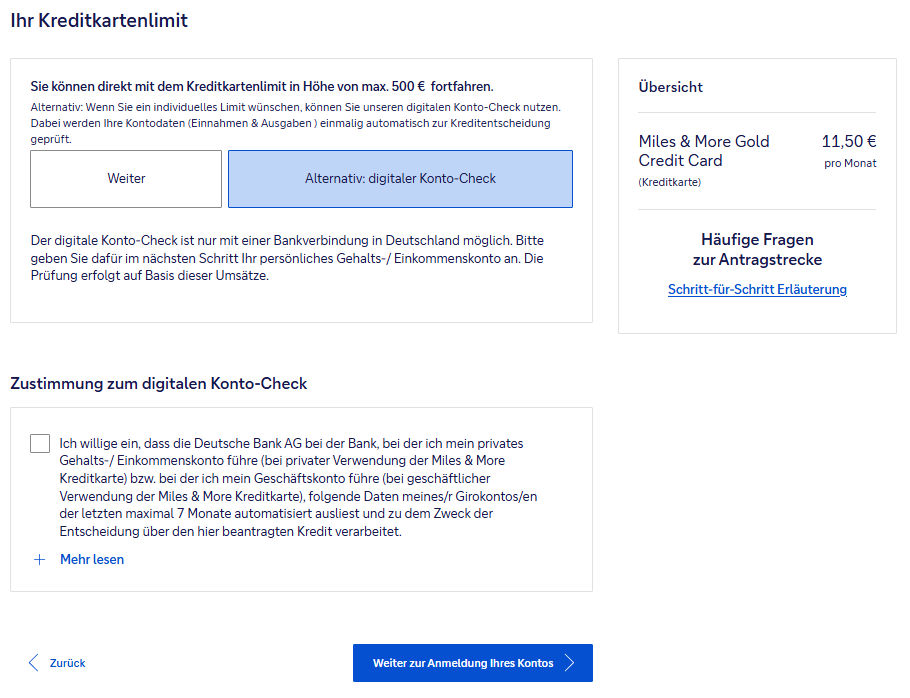Click Zustimmung zum digitalen Konto-Check heading
910x698 pixels.
(x=158, y=384)
